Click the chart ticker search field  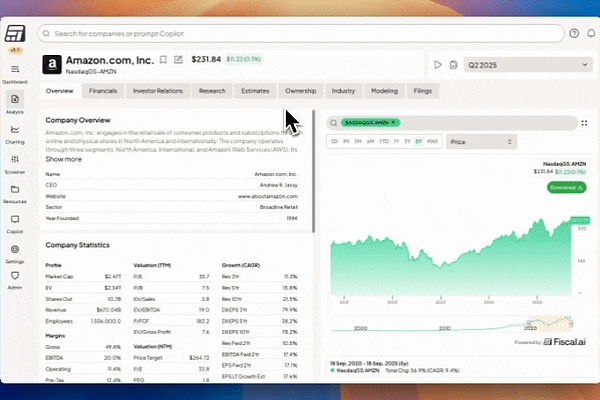click(x=452, y=123)
